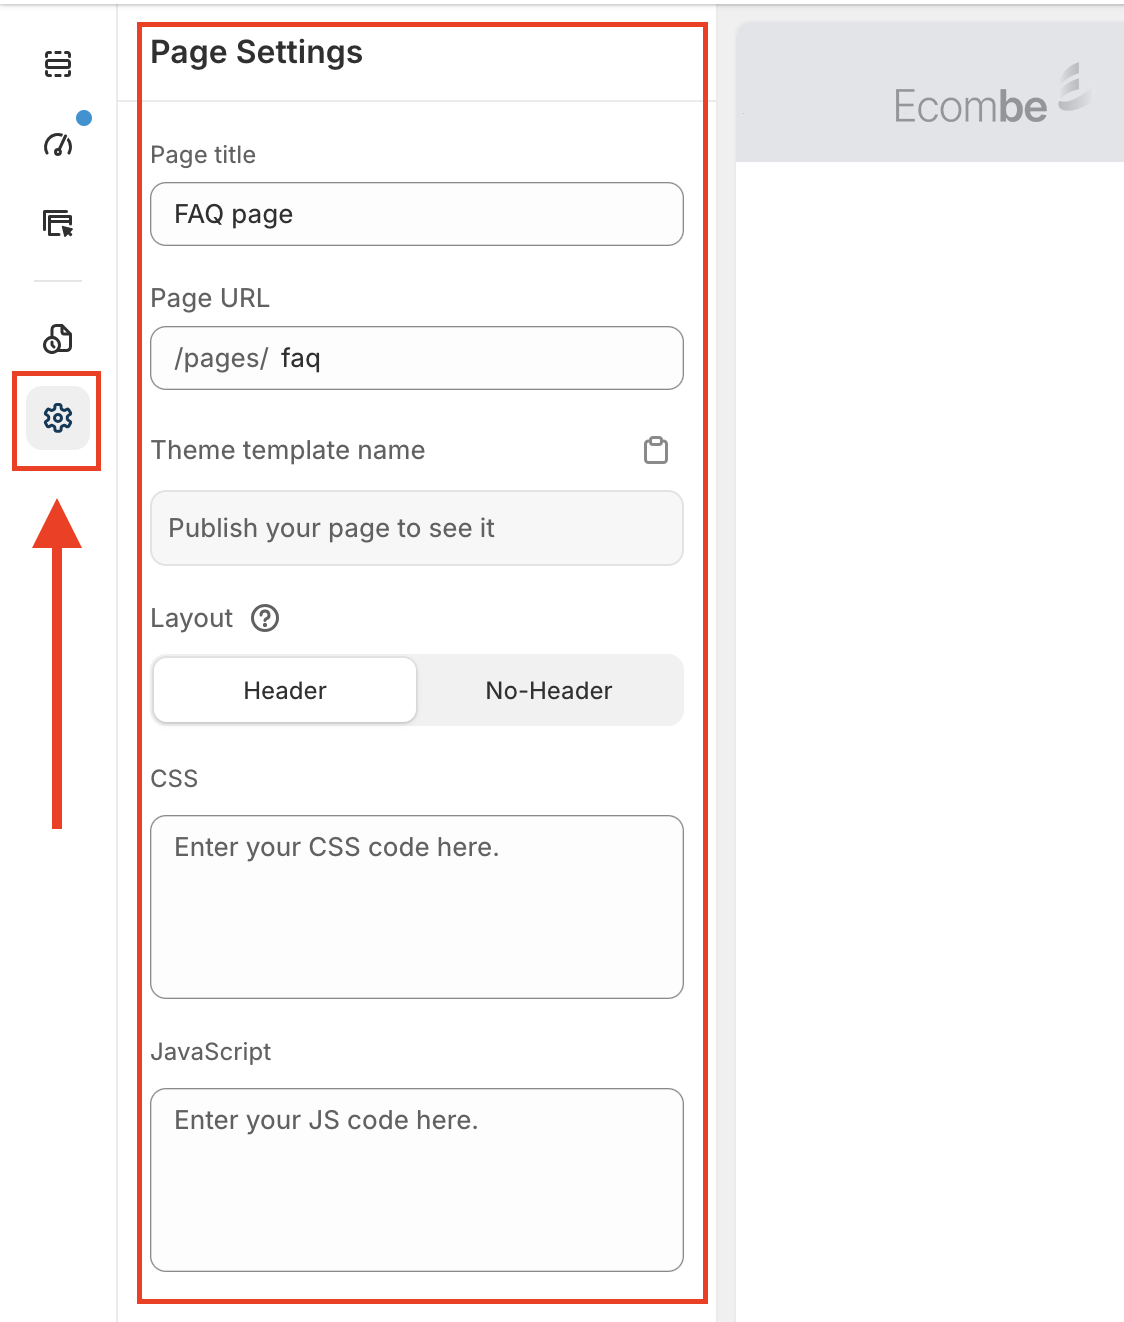Click the speedometer performance icon
Image resolution: width=1124 pixels, height=1322 pixels.
pyautogui.click(x=58, y=145)
